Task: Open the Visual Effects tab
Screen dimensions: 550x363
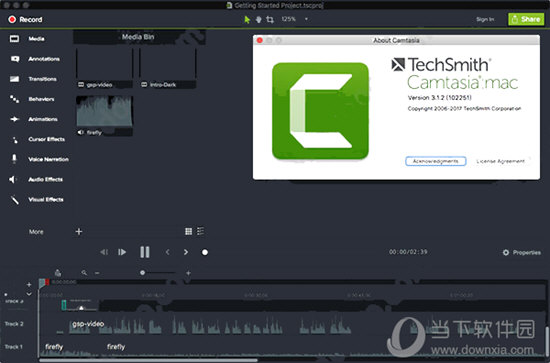Action: pos(36,200)
